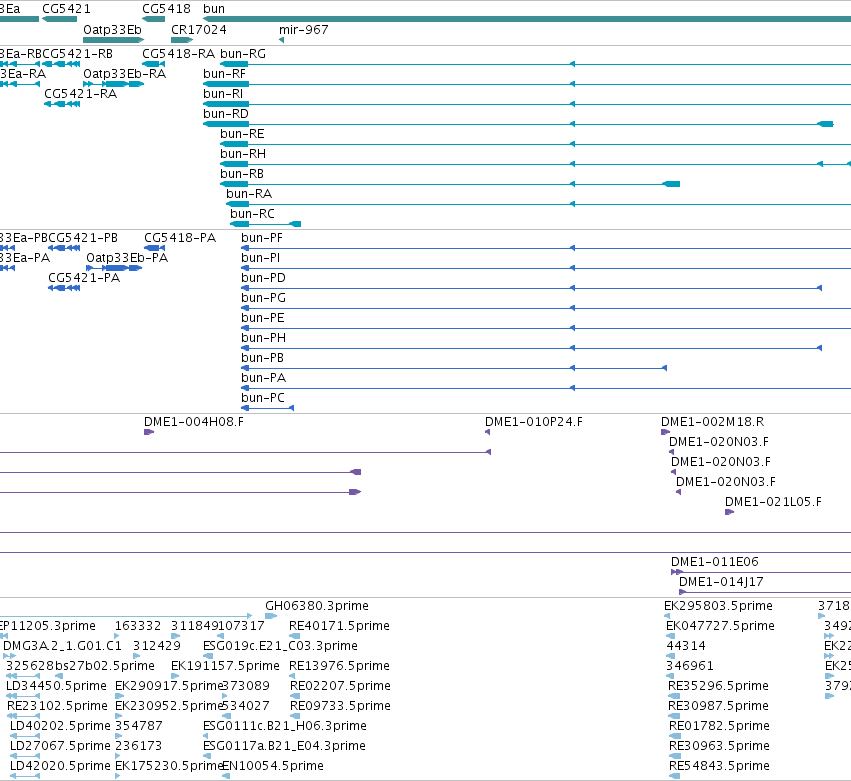Image resolution: width=851 pixels, height=781 pixels.
Task: Click the ESG0117a.B21_E04.3prime label
Action: 284,746
